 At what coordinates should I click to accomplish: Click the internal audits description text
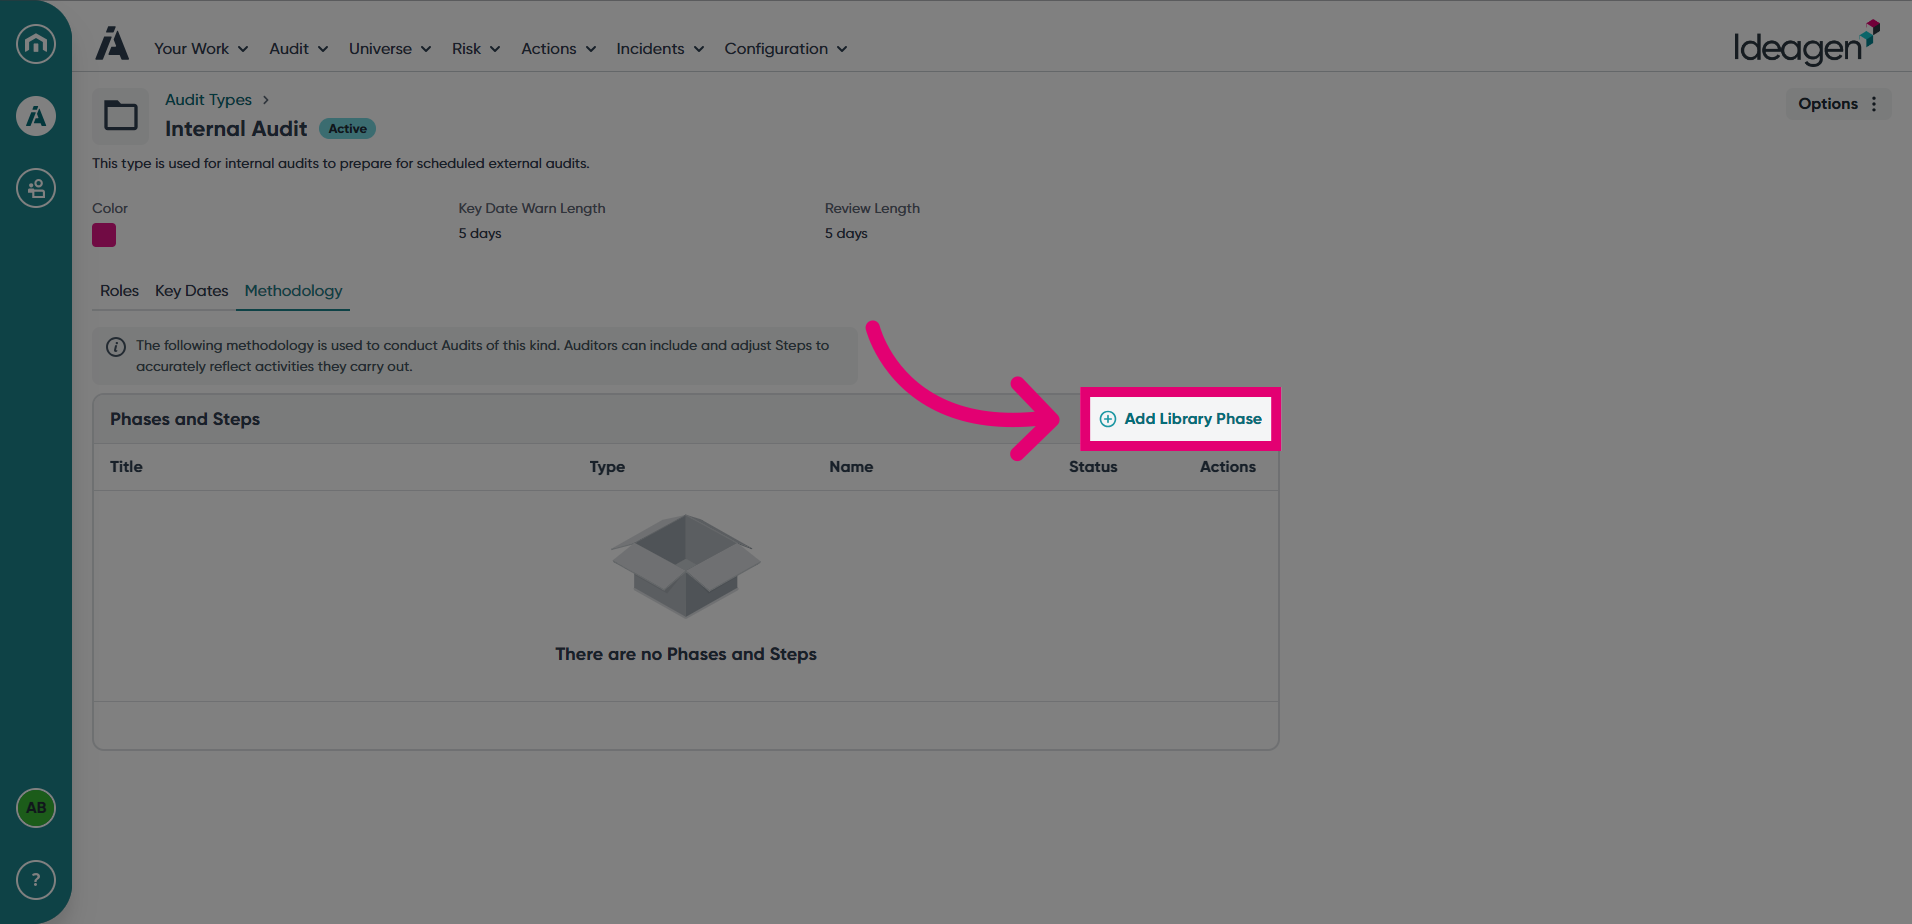pos(341,164)
